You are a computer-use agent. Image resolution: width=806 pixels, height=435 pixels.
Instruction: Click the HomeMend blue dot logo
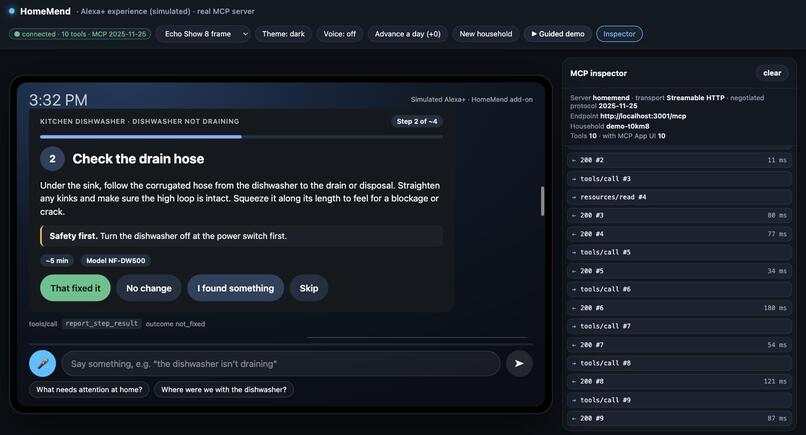tap(12, 11)
